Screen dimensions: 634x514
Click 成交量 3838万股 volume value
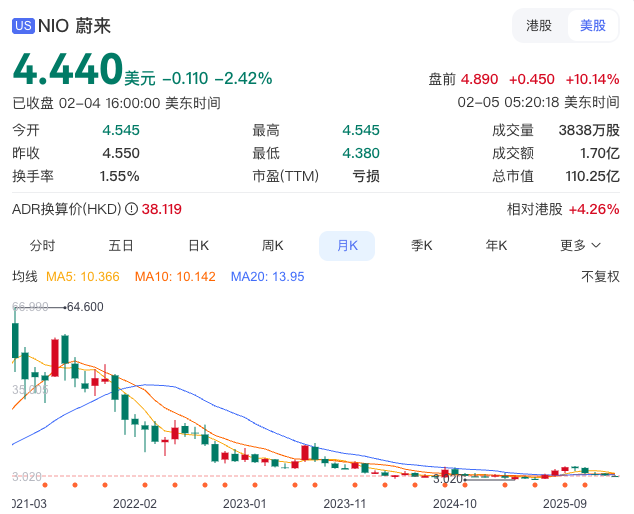point(589,130)
